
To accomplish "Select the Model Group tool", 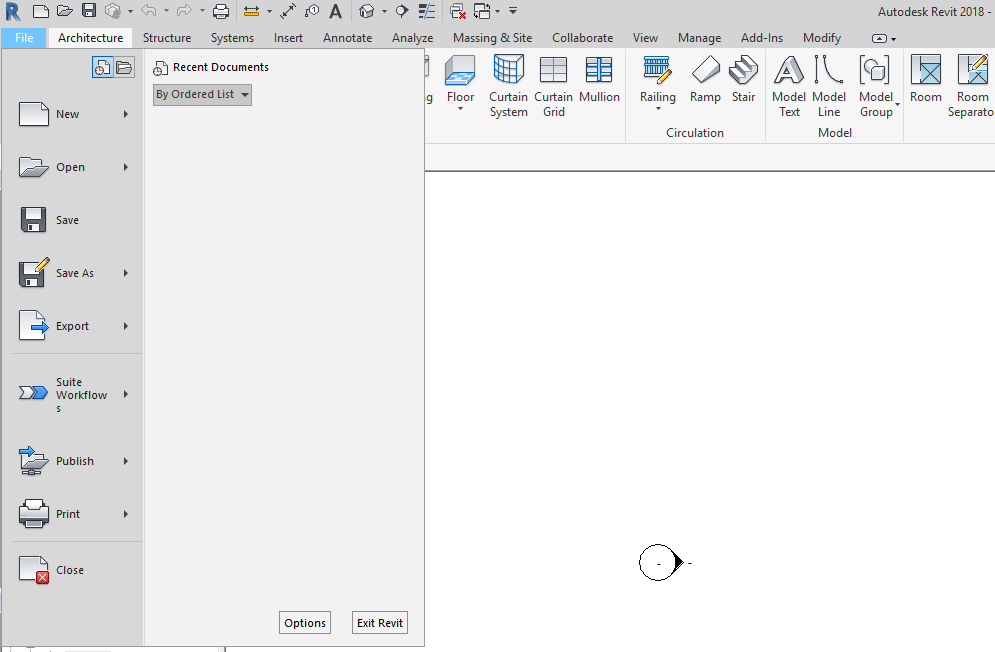I will coord(876,86).
